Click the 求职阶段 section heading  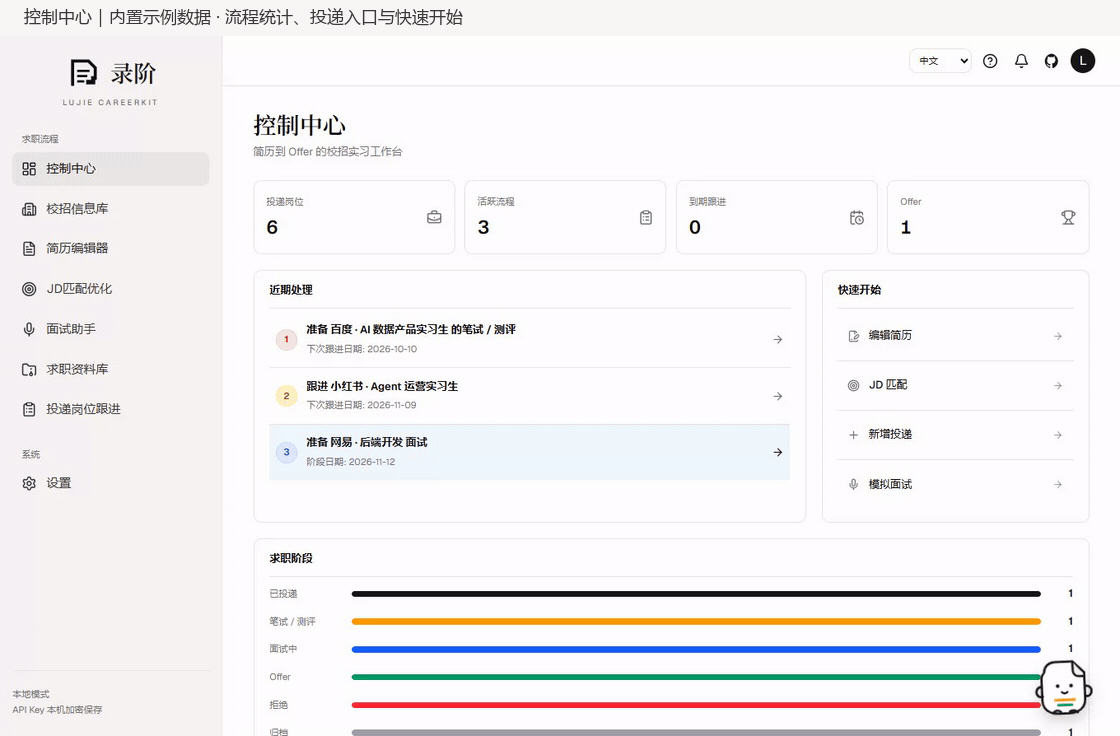point(291,558)
